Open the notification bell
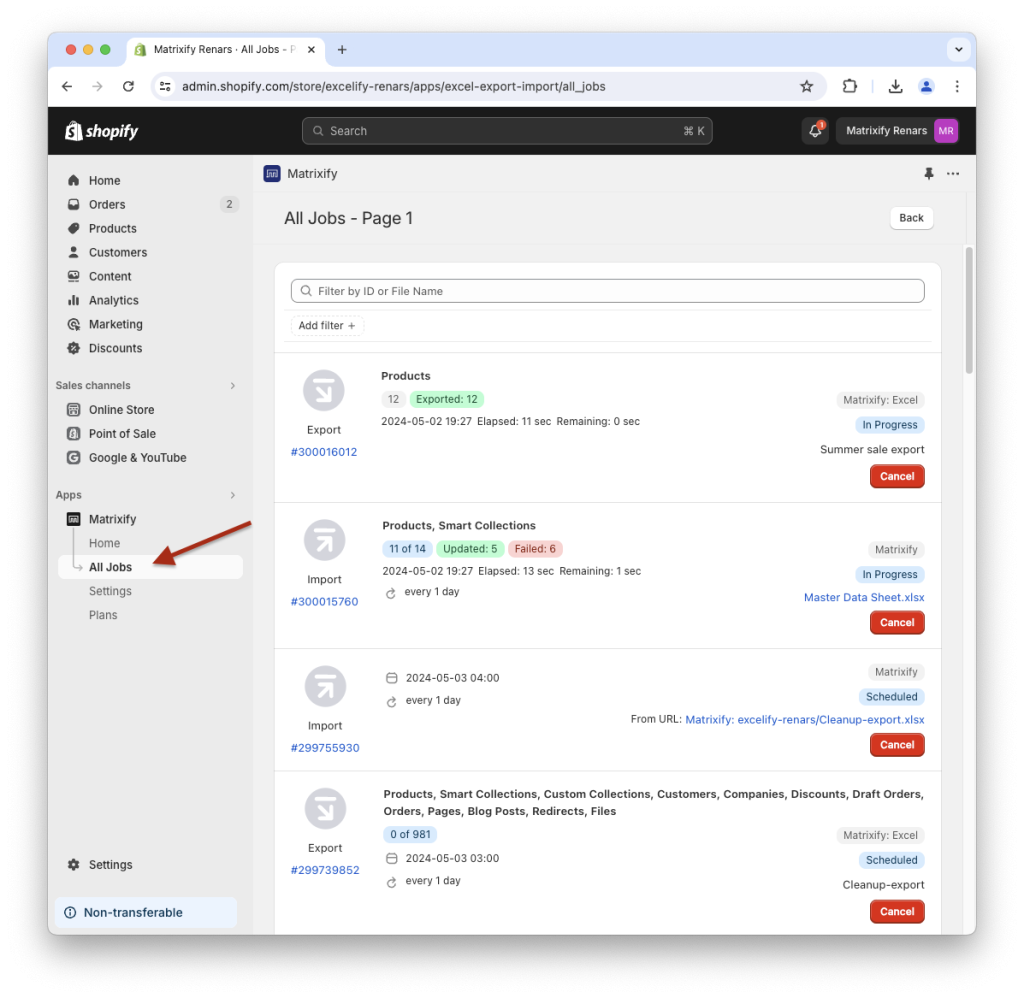This screenshot has height=998, width=1024. pyautogui.click(x=815, y=130)
